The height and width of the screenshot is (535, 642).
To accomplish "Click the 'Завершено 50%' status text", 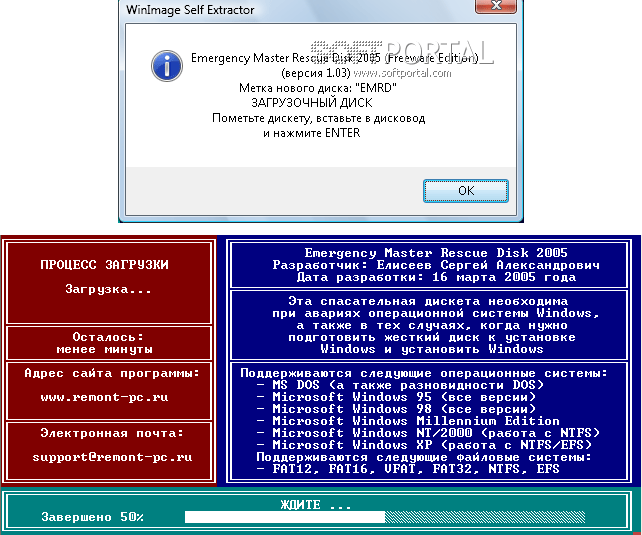I will [93, 517].
